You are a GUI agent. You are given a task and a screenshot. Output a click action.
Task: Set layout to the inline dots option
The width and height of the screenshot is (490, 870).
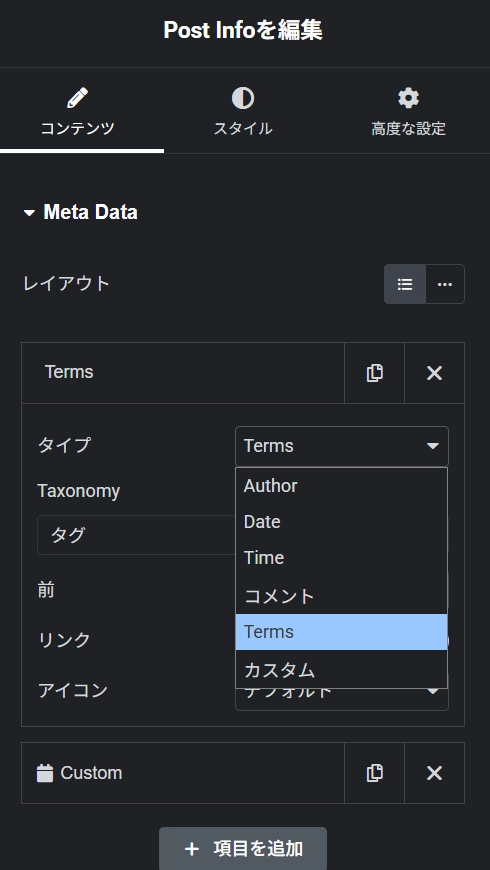coord(445,284)
